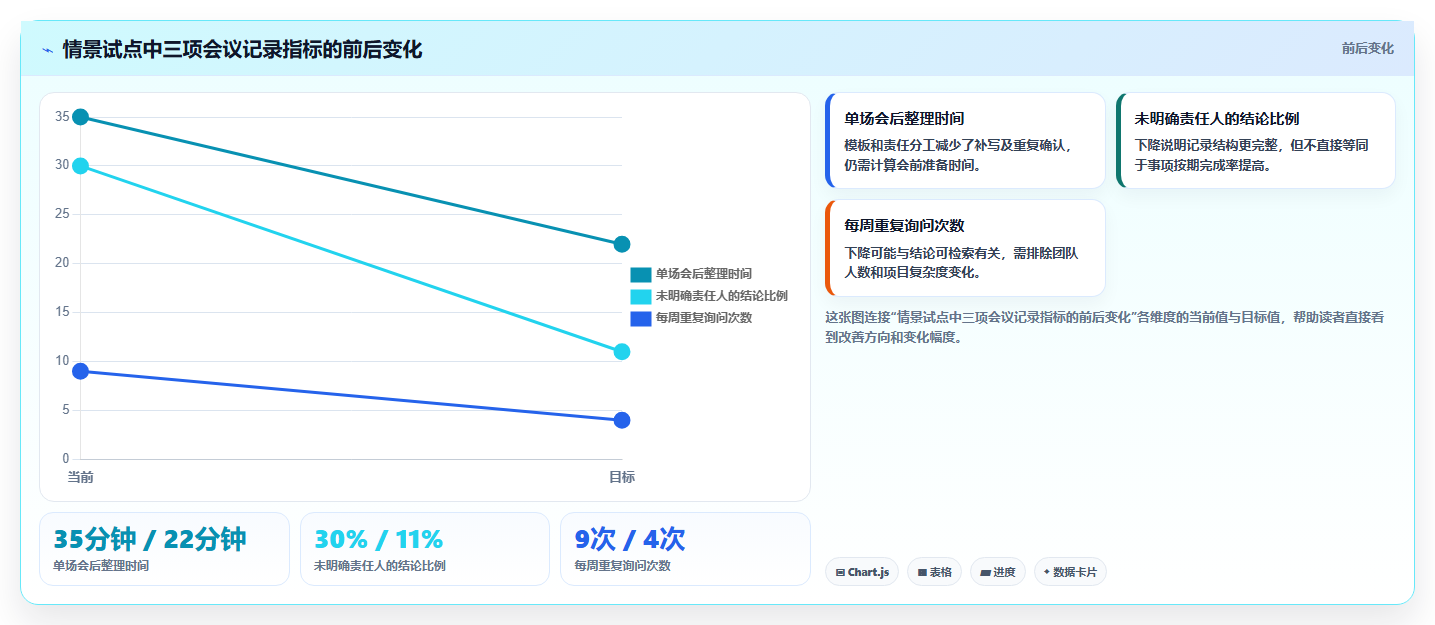The image size is (1435, 625).
Task: Click the 每周重复询问次数 caption under 9次
Action: [x=622, y=566]
